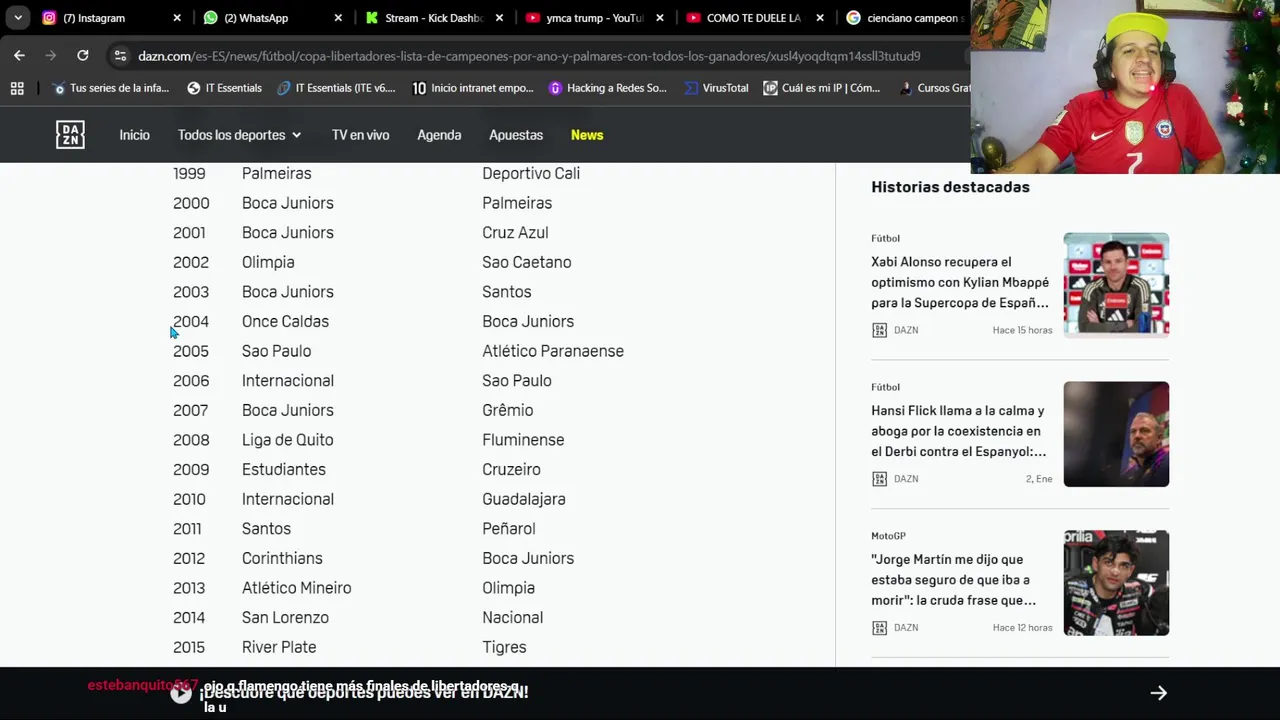The image size is (1280, 720).
Task: Click the Hansi Flick article thumbnail
Action: click(1116, 434)
